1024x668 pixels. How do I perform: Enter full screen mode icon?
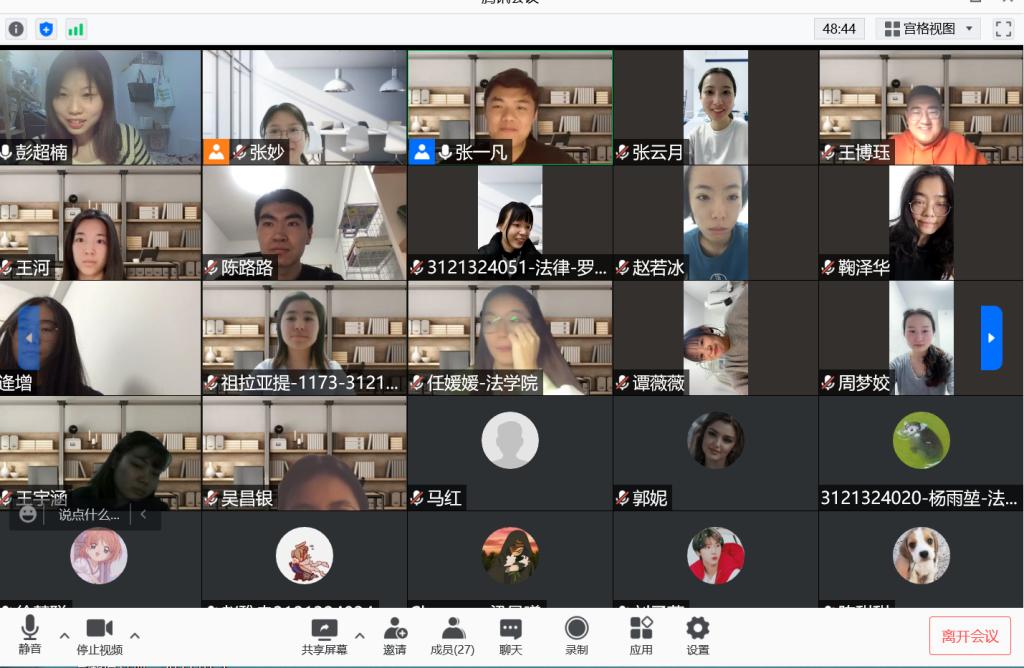[1003, 29]
